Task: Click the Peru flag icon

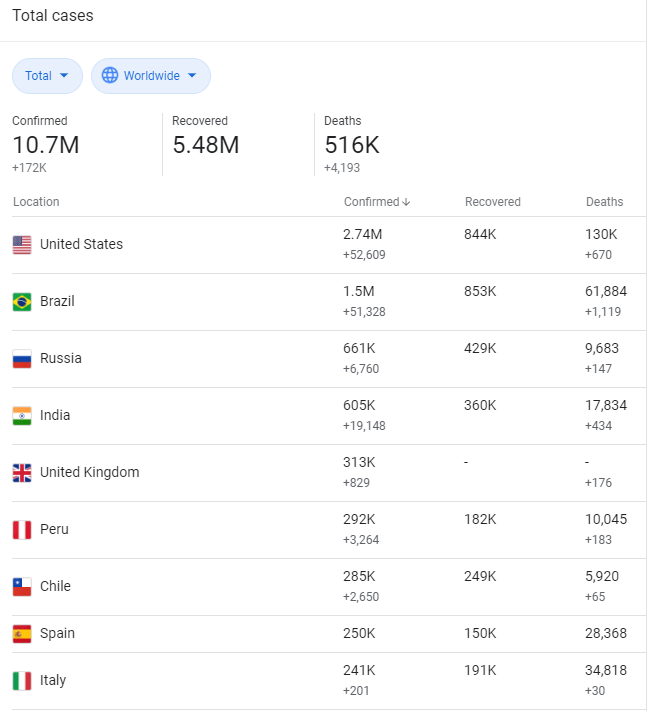Action: [22, 530]
